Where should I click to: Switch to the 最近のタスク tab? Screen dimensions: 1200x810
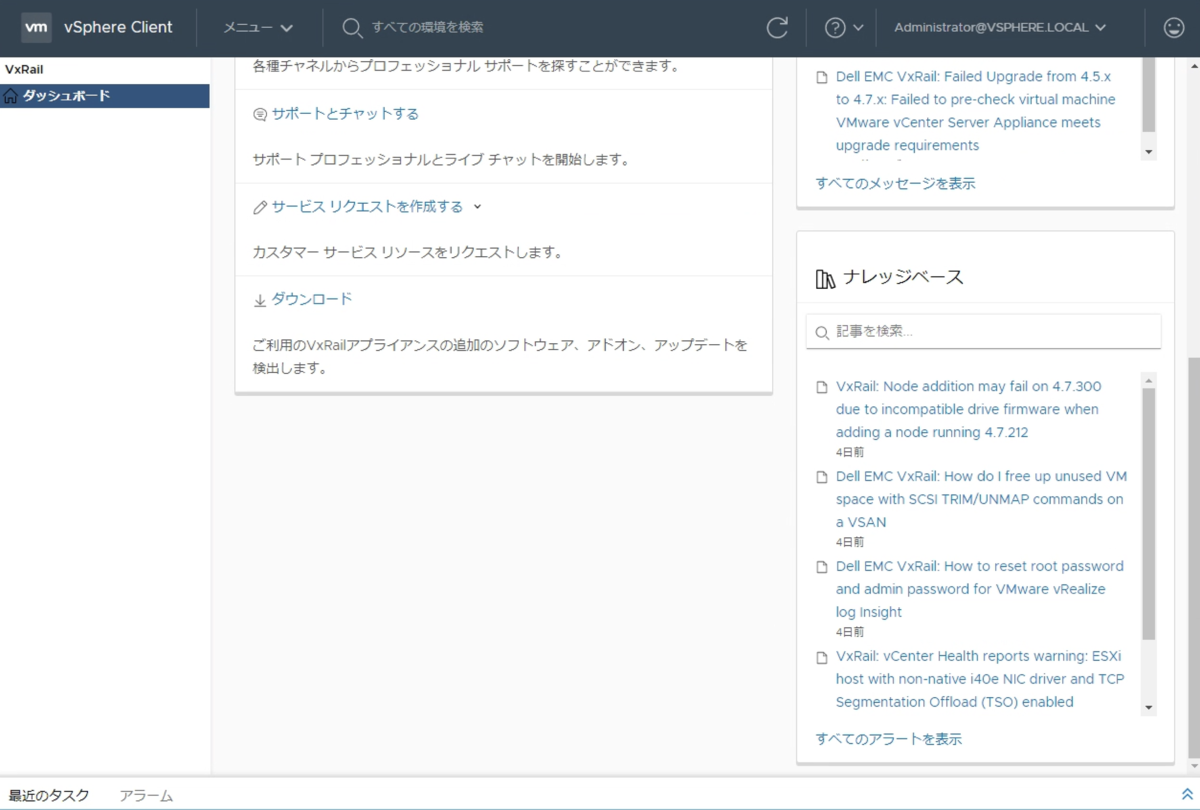(x=49, y=795)
